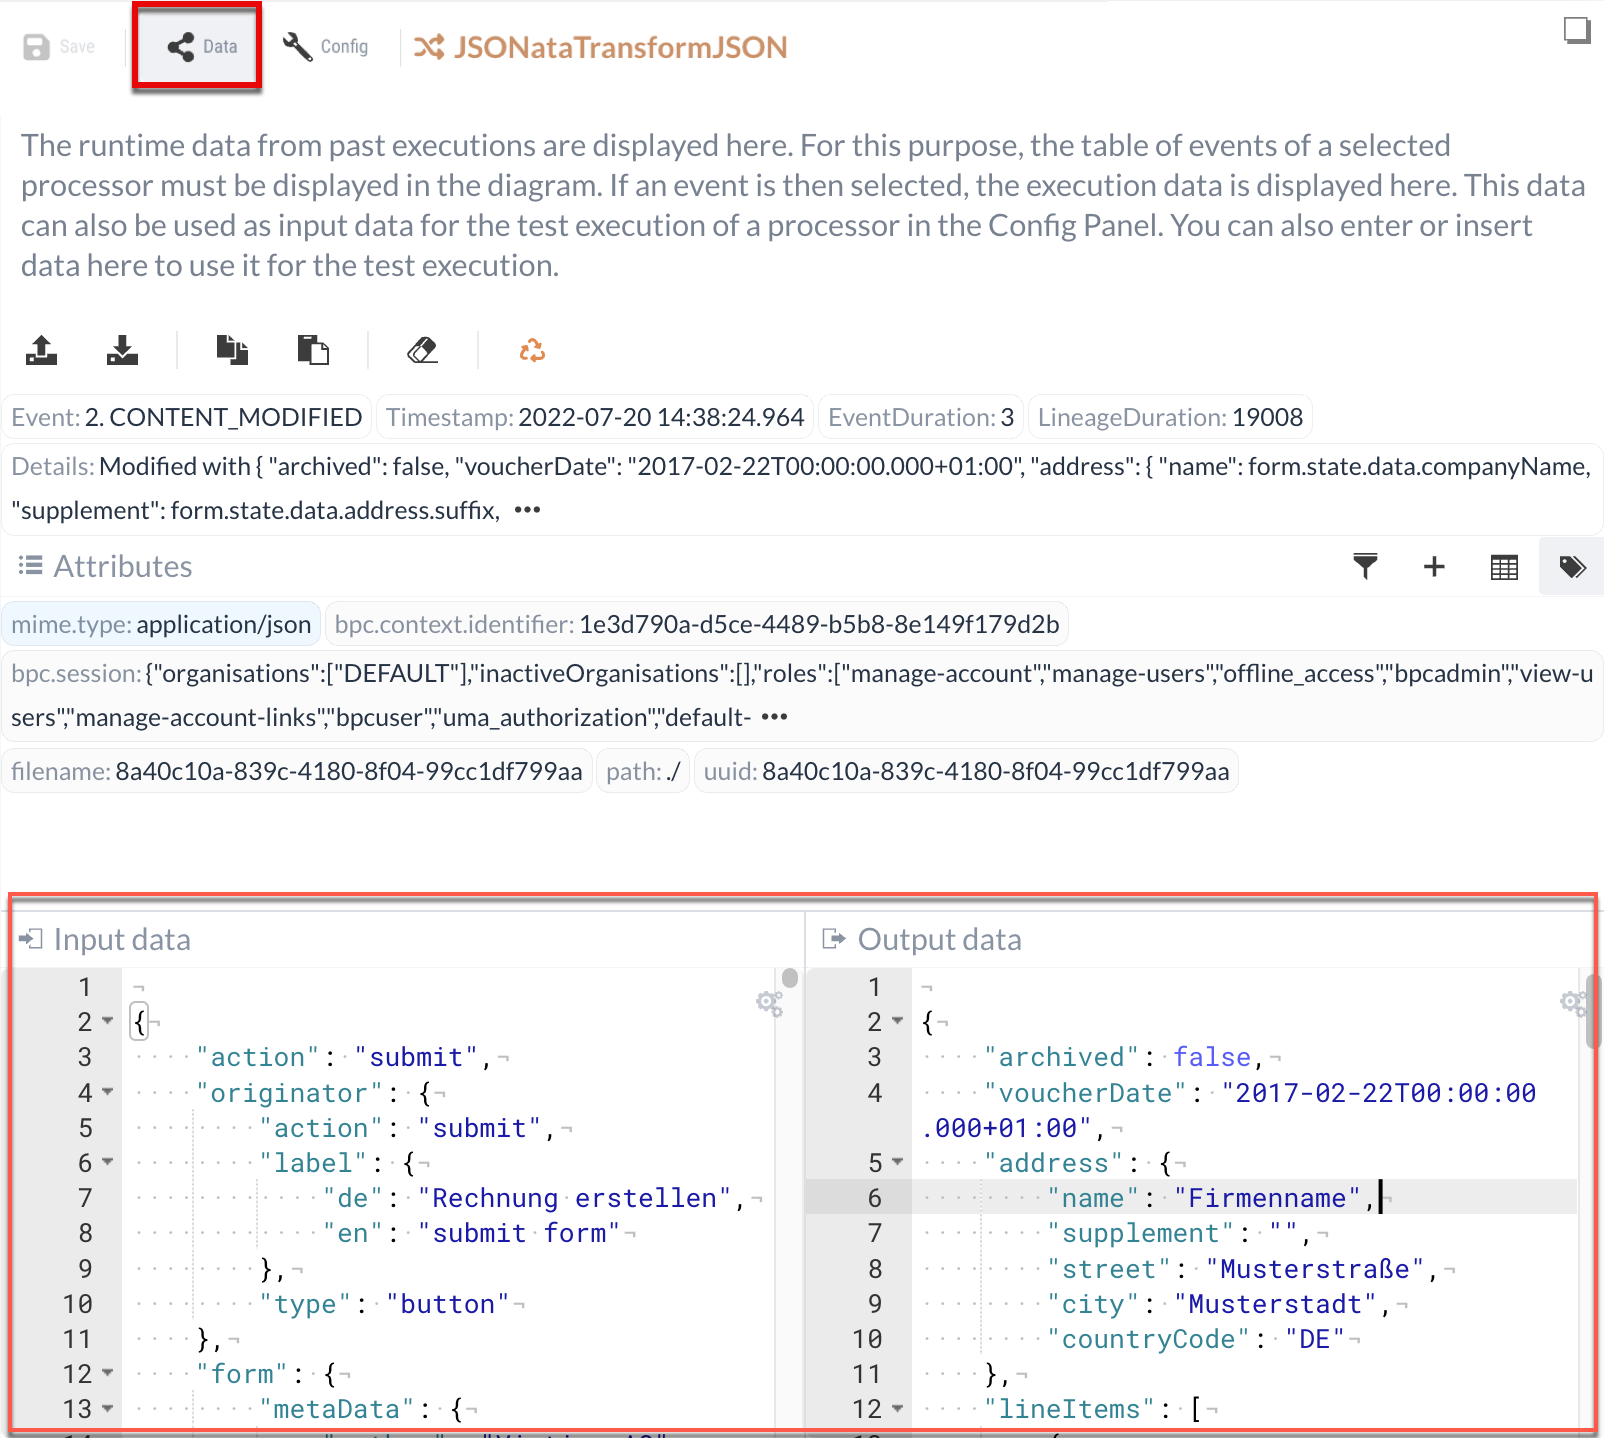Click "Rechnung erstellen" value in input editor
The image size is (1604, 1438).
pos(575,1198)
